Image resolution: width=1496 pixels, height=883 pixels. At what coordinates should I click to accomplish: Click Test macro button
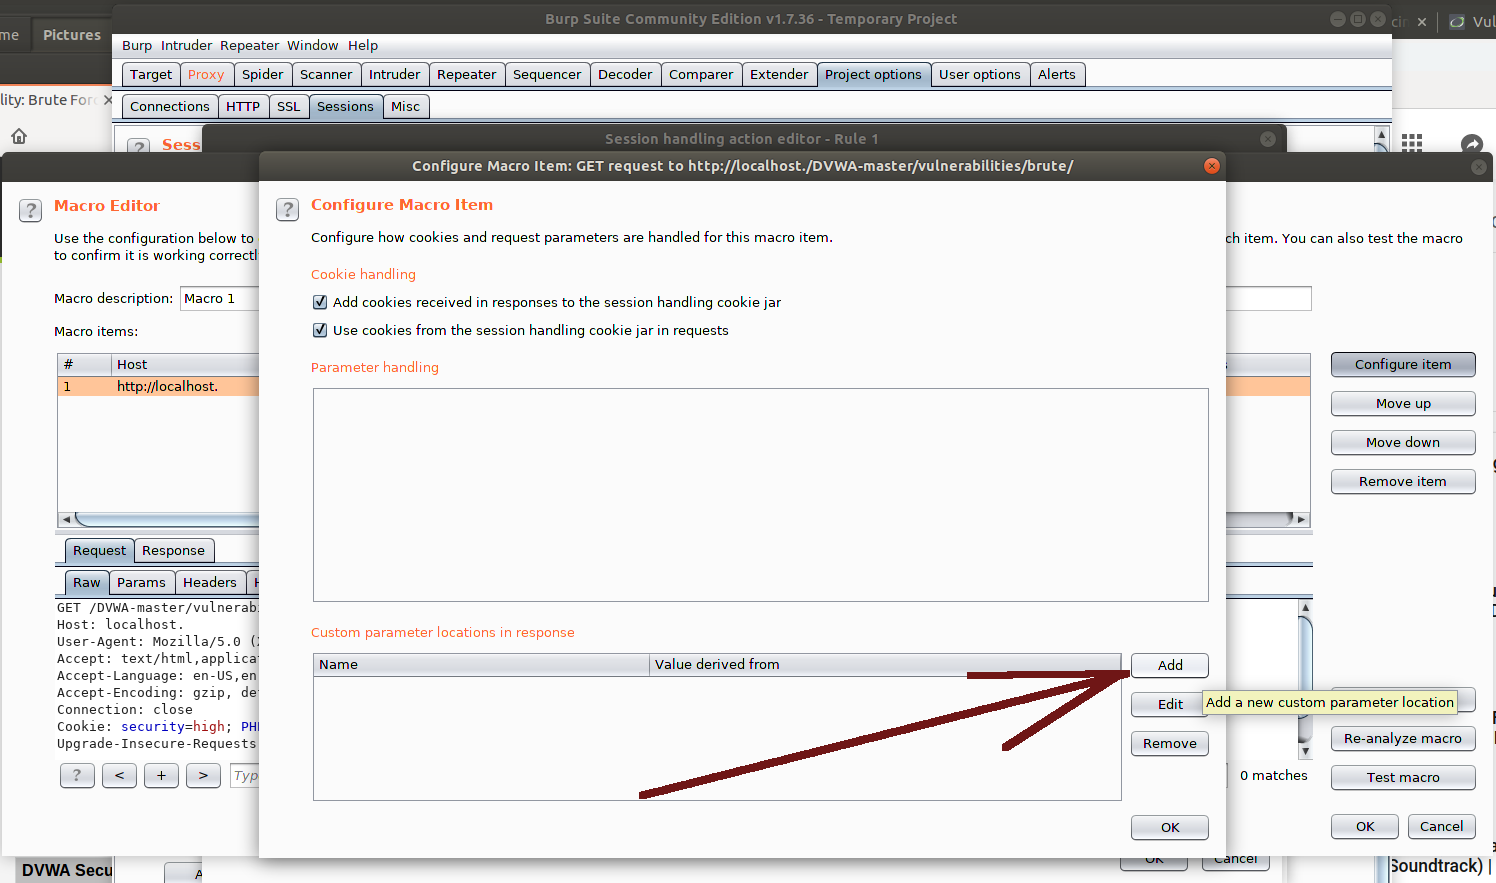pos(1403,777)
